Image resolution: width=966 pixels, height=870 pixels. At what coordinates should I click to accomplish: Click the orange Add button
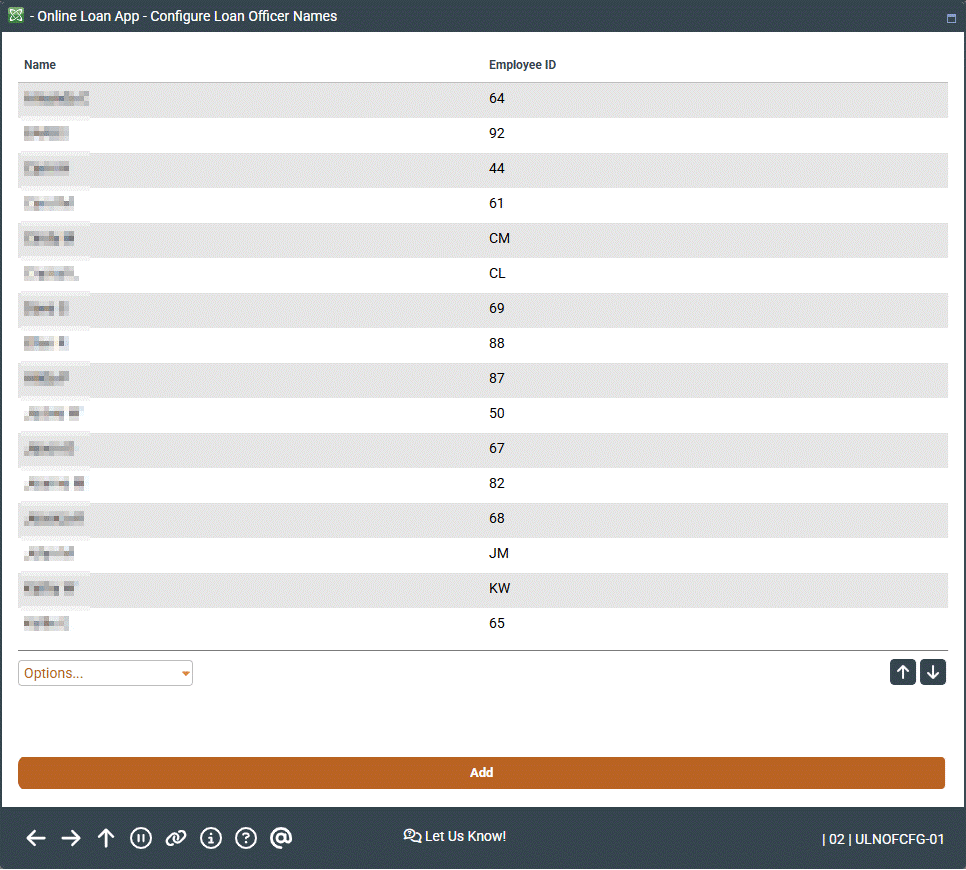click(481, 773)
